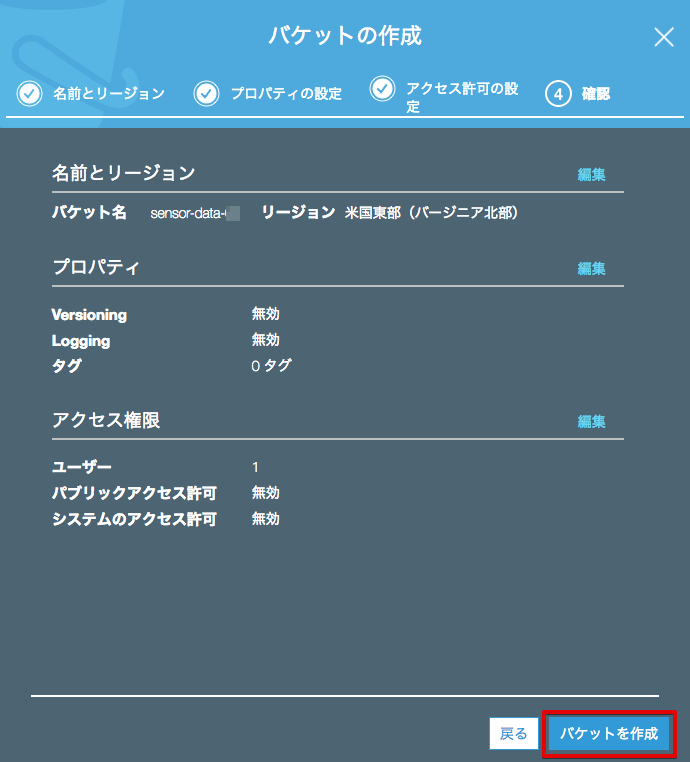This screenshot has width=690, height=762.
Task: Click the 戻る button
Action: coord(514,733)
